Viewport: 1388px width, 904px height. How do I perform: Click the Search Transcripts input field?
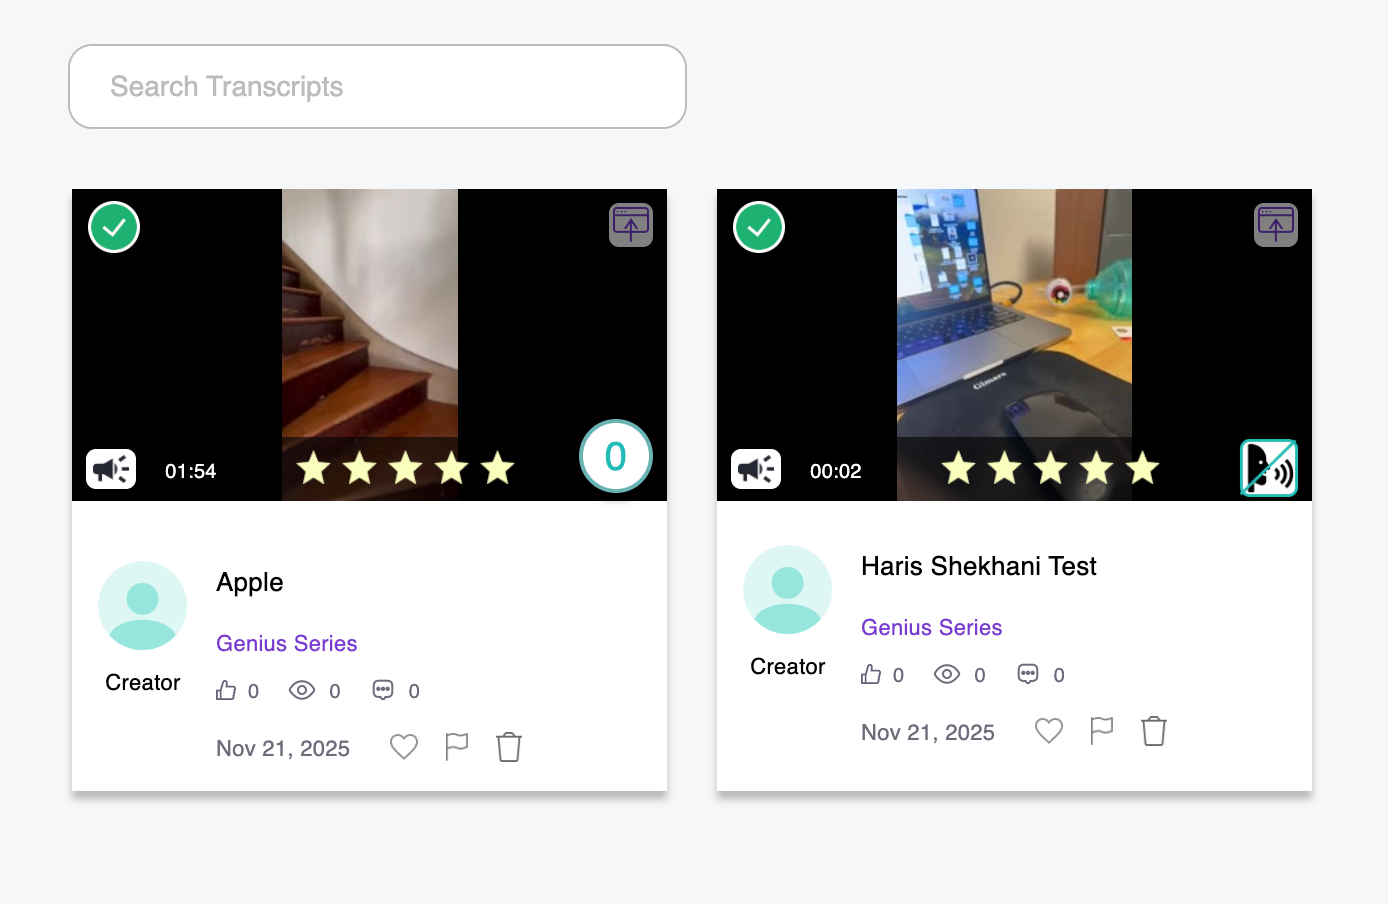[377, 87]
